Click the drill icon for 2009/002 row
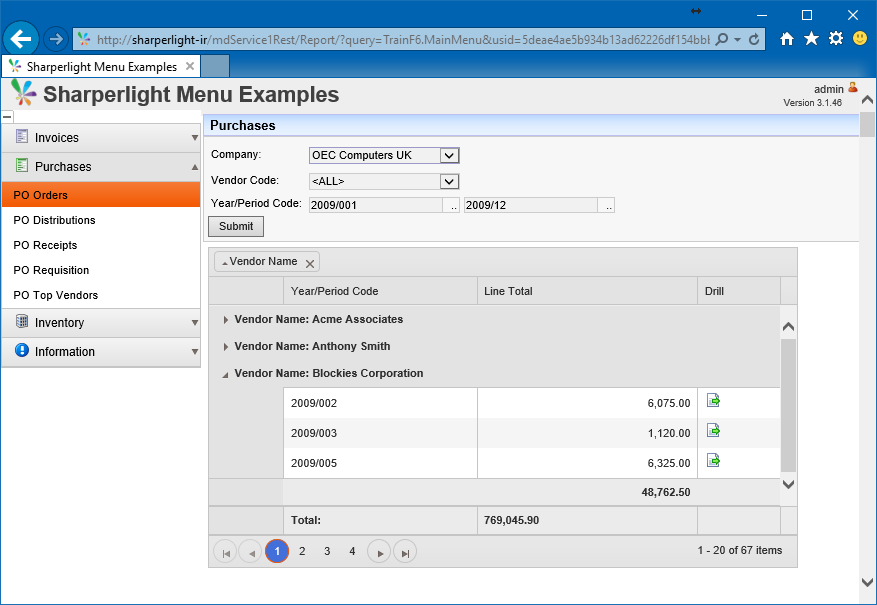877x605 pixels. (x=713, y=400)
